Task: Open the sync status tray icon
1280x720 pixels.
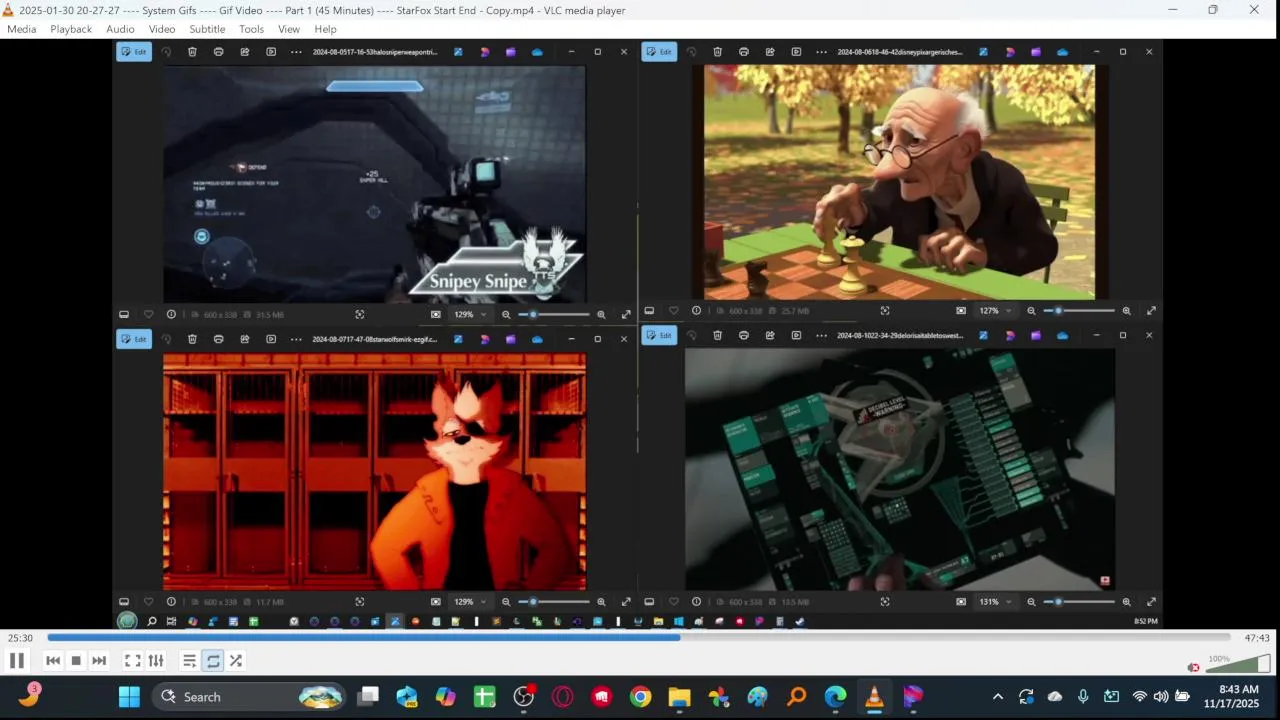Action: tap(1026, 697)
